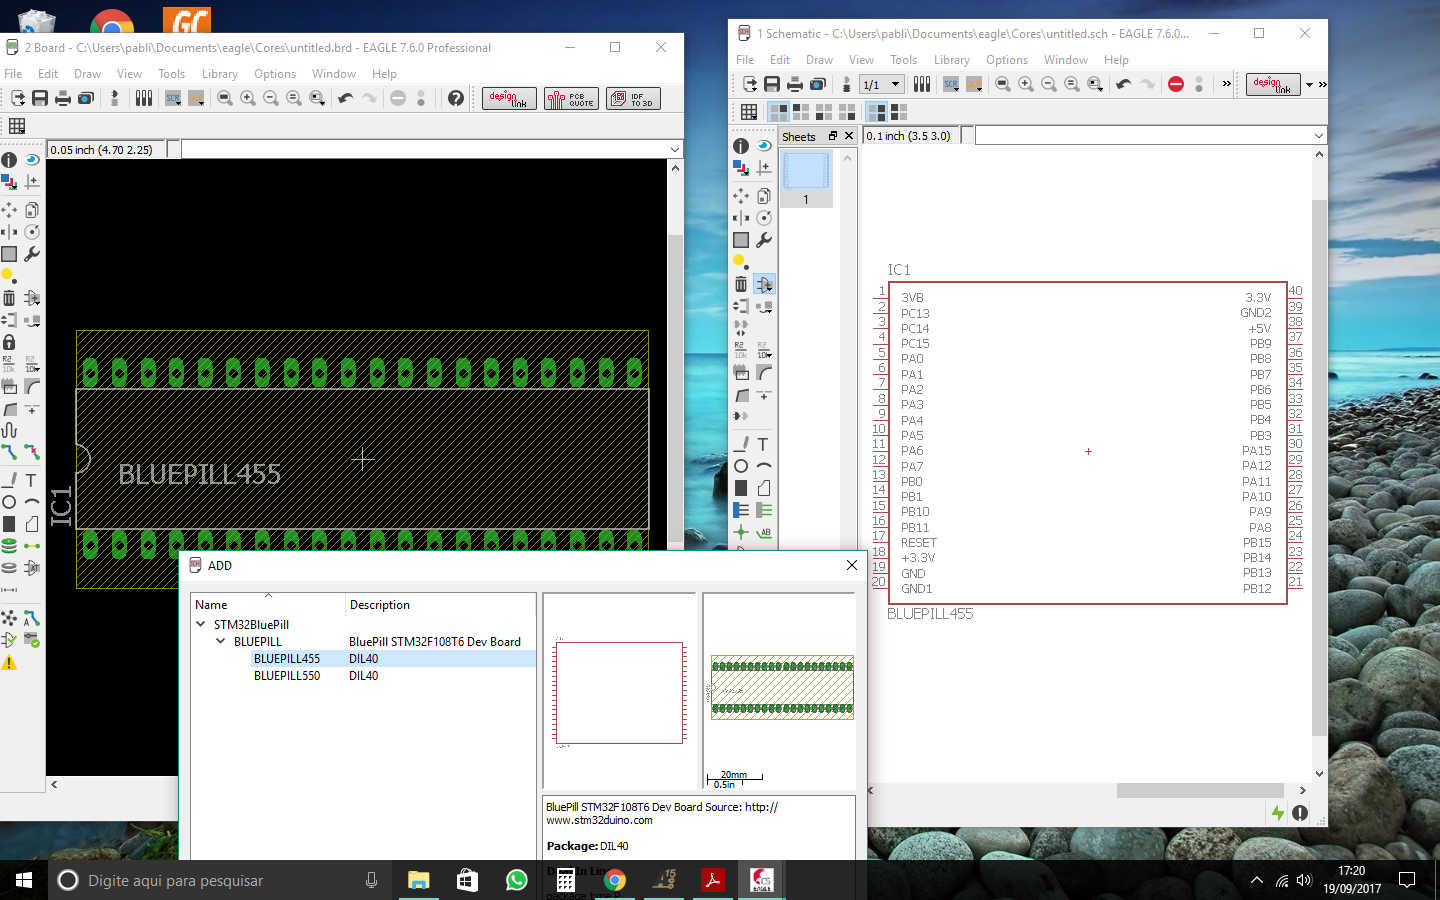Viewport: 1440px width, 900px height.
Task: Click Zoom-to-fit icon in Board toolbar
Action: pos(225,98)
